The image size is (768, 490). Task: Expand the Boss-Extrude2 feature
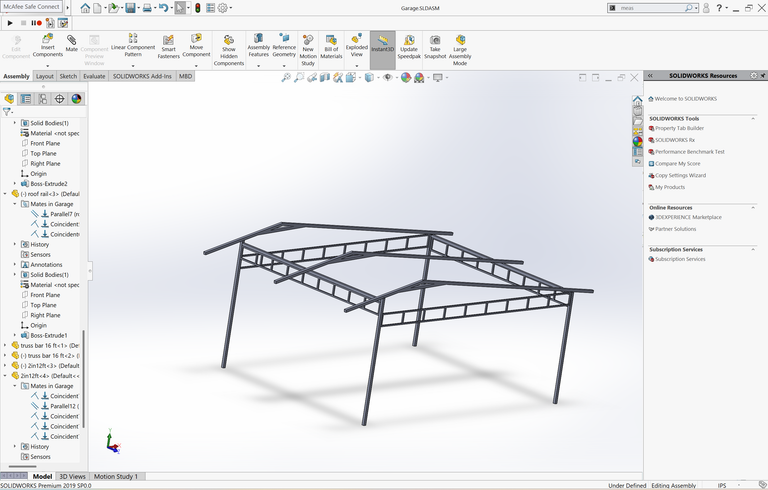point(15,184)
